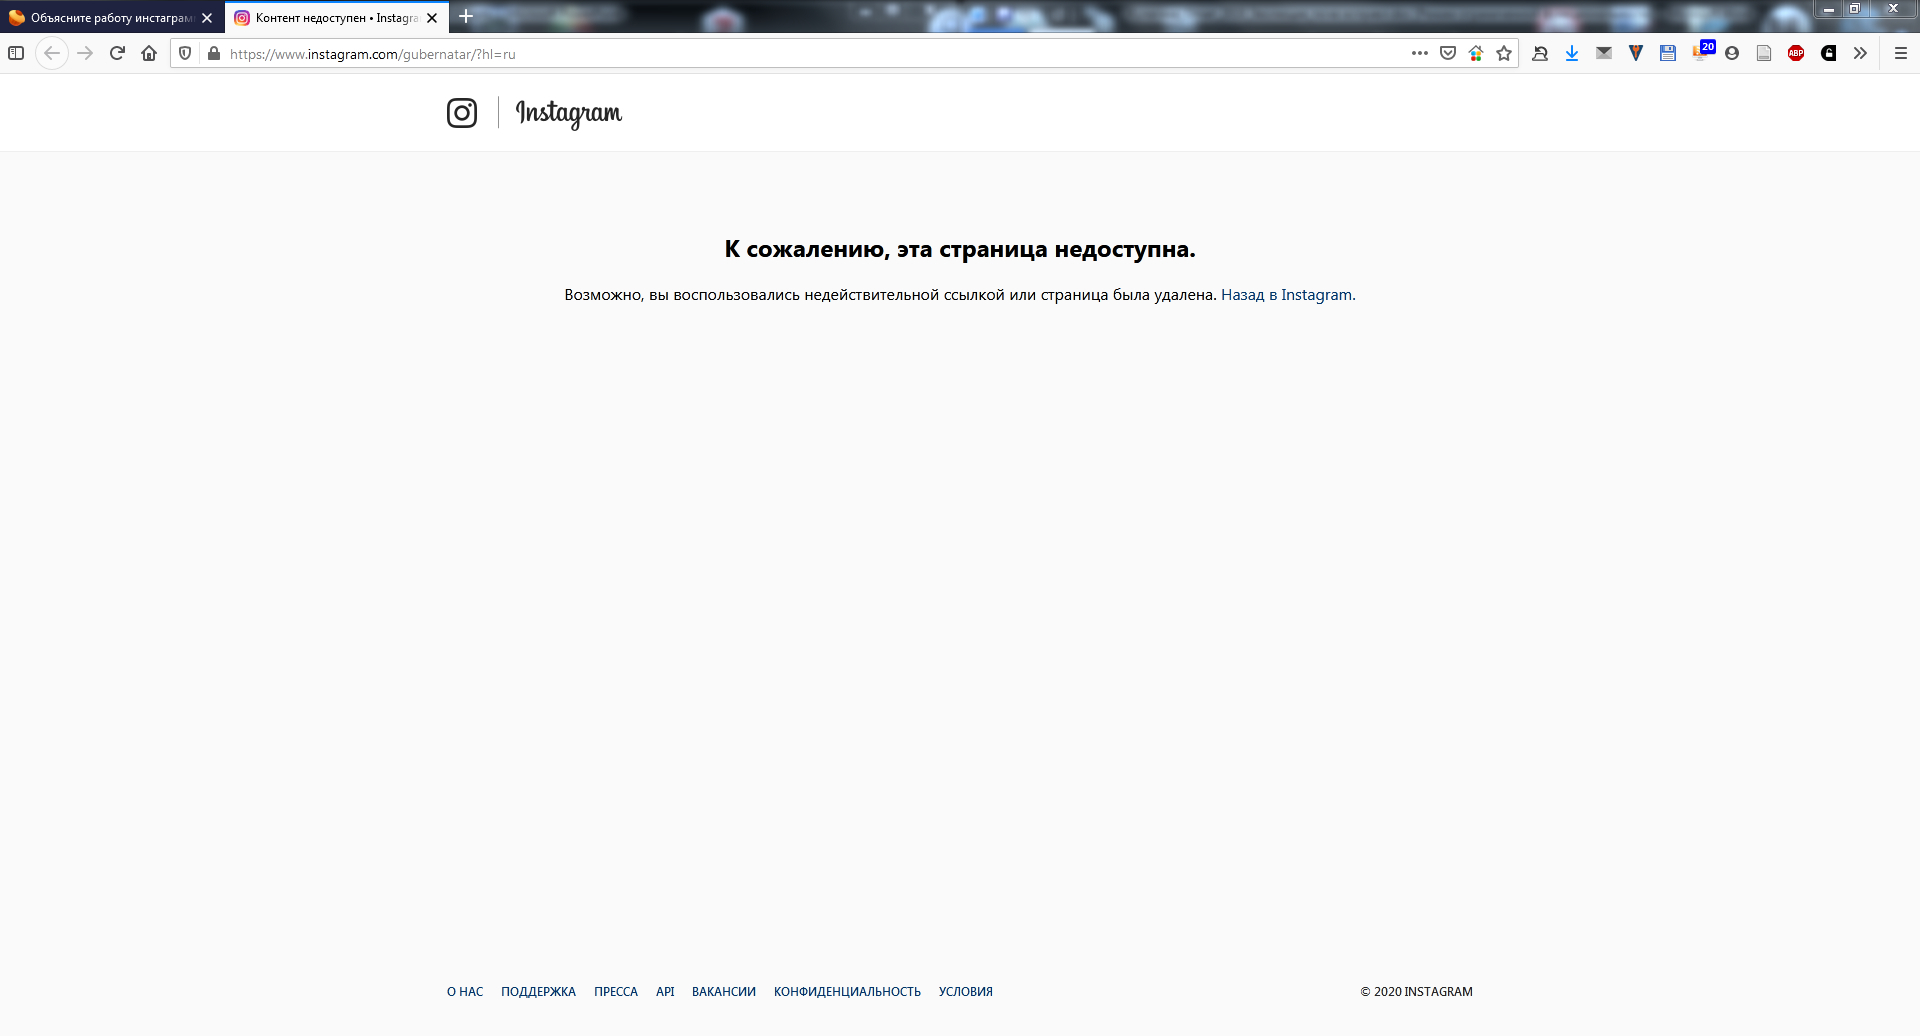Open the 'API' footer link

[x=665, y=992]
